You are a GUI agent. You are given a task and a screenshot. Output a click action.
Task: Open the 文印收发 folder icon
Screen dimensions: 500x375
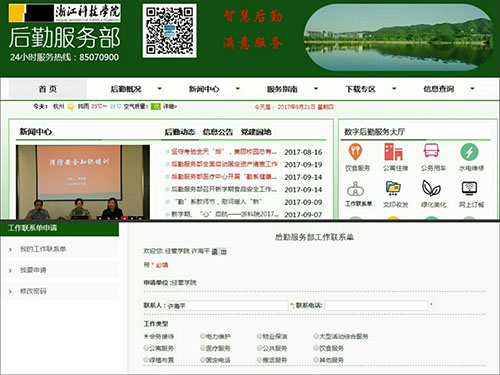coord(393,188)
